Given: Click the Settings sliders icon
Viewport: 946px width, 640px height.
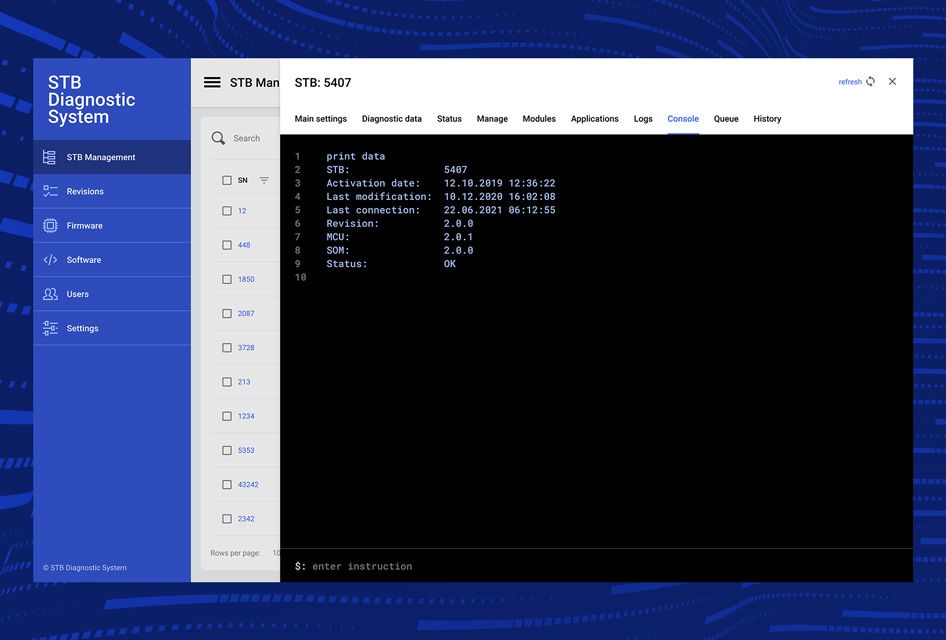Looking at the screenshot, I should click(50, 328).
